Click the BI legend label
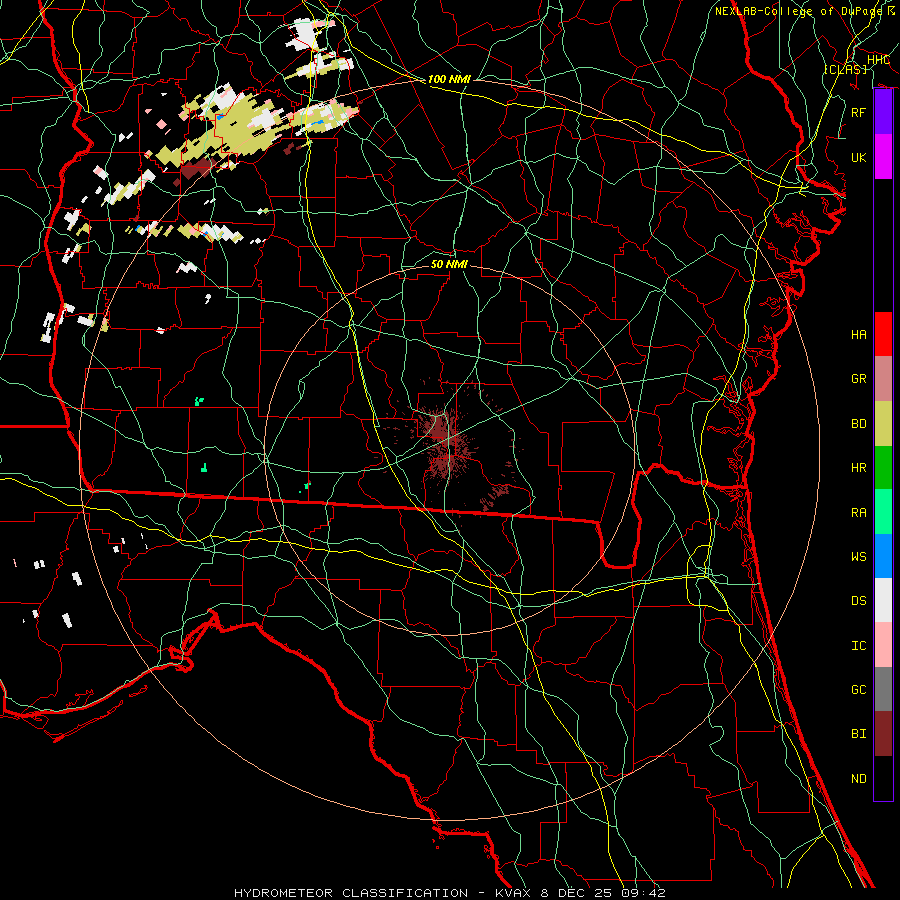The image size is (900, 900). 858,734
